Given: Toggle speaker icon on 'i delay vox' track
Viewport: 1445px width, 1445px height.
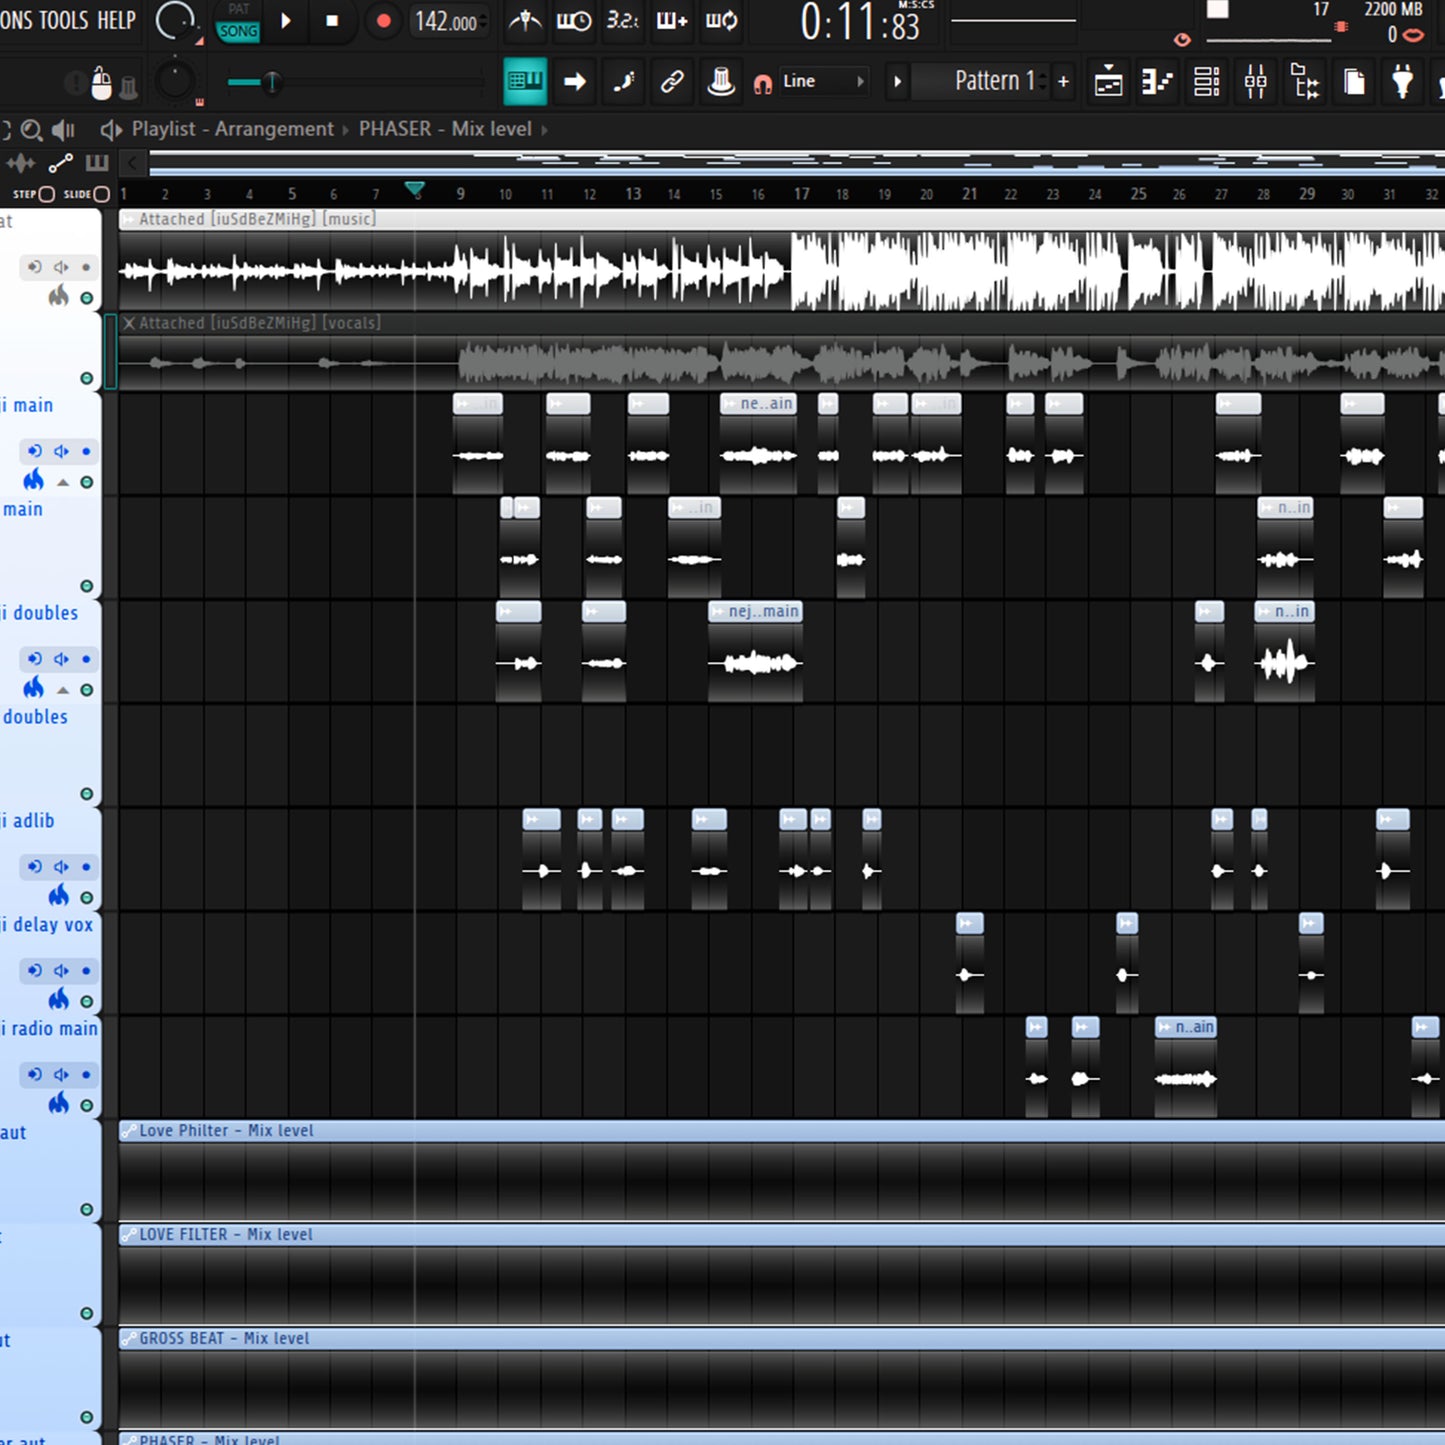Looking at the screenshot, I should [61, 971].
